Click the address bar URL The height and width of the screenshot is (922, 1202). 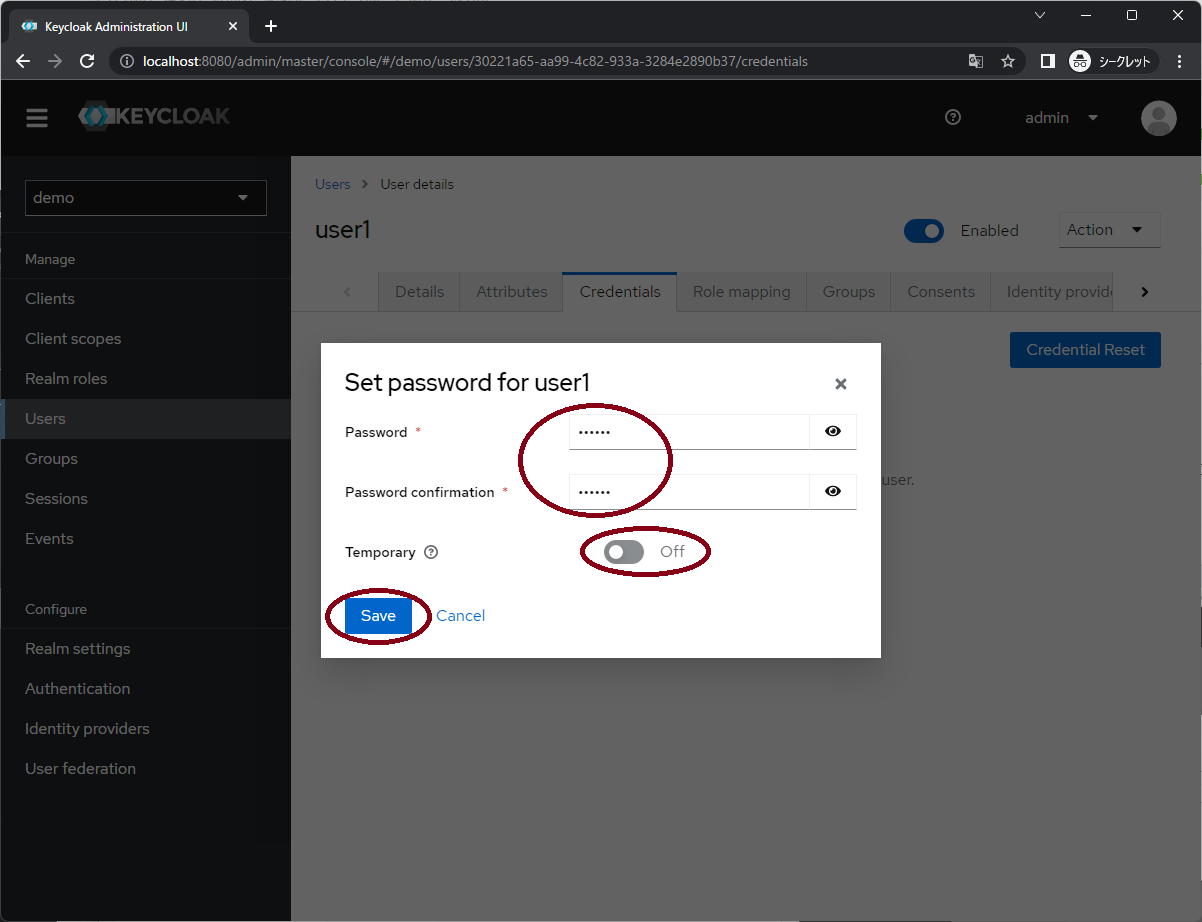pos(475,61)
